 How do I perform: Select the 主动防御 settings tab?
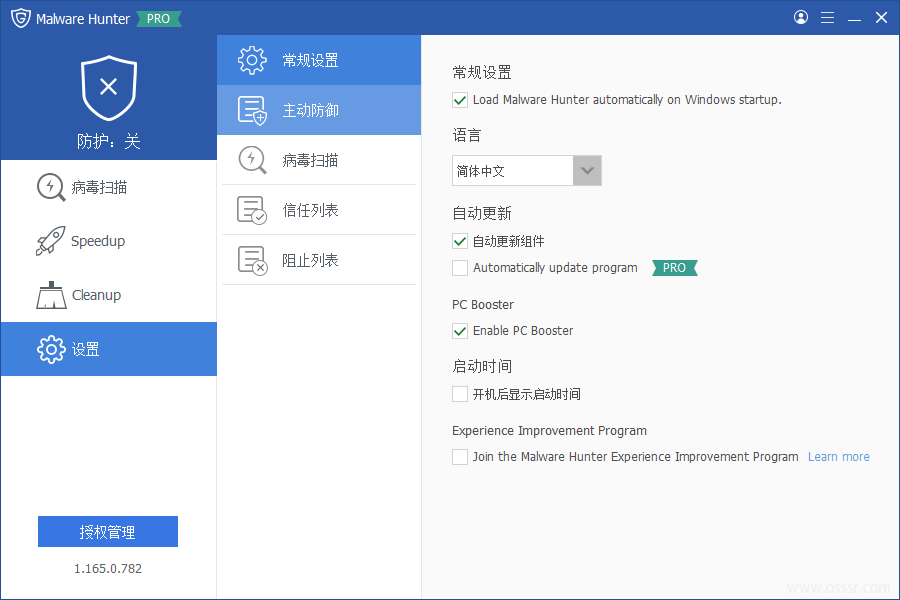coord(319,110)
